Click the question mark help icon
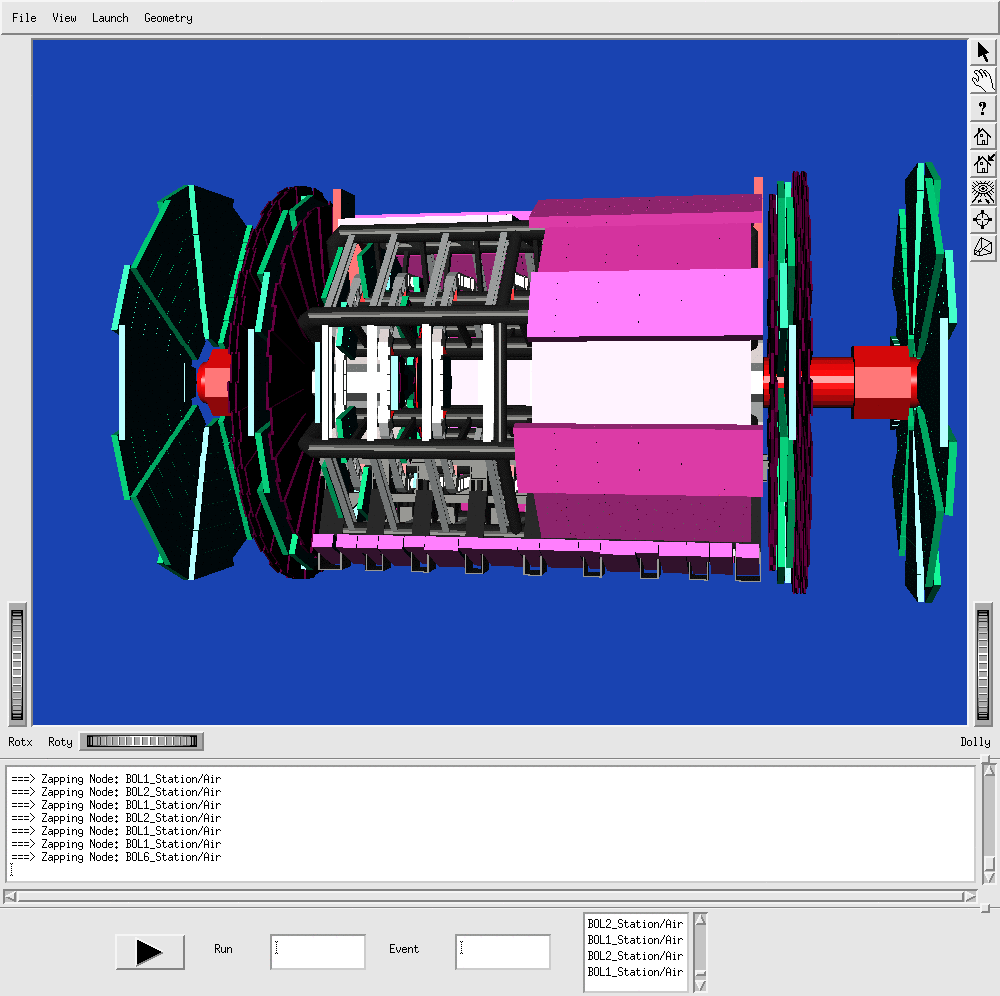The width and height of the screenshot is (1000, 996). (x=983, y=109)
